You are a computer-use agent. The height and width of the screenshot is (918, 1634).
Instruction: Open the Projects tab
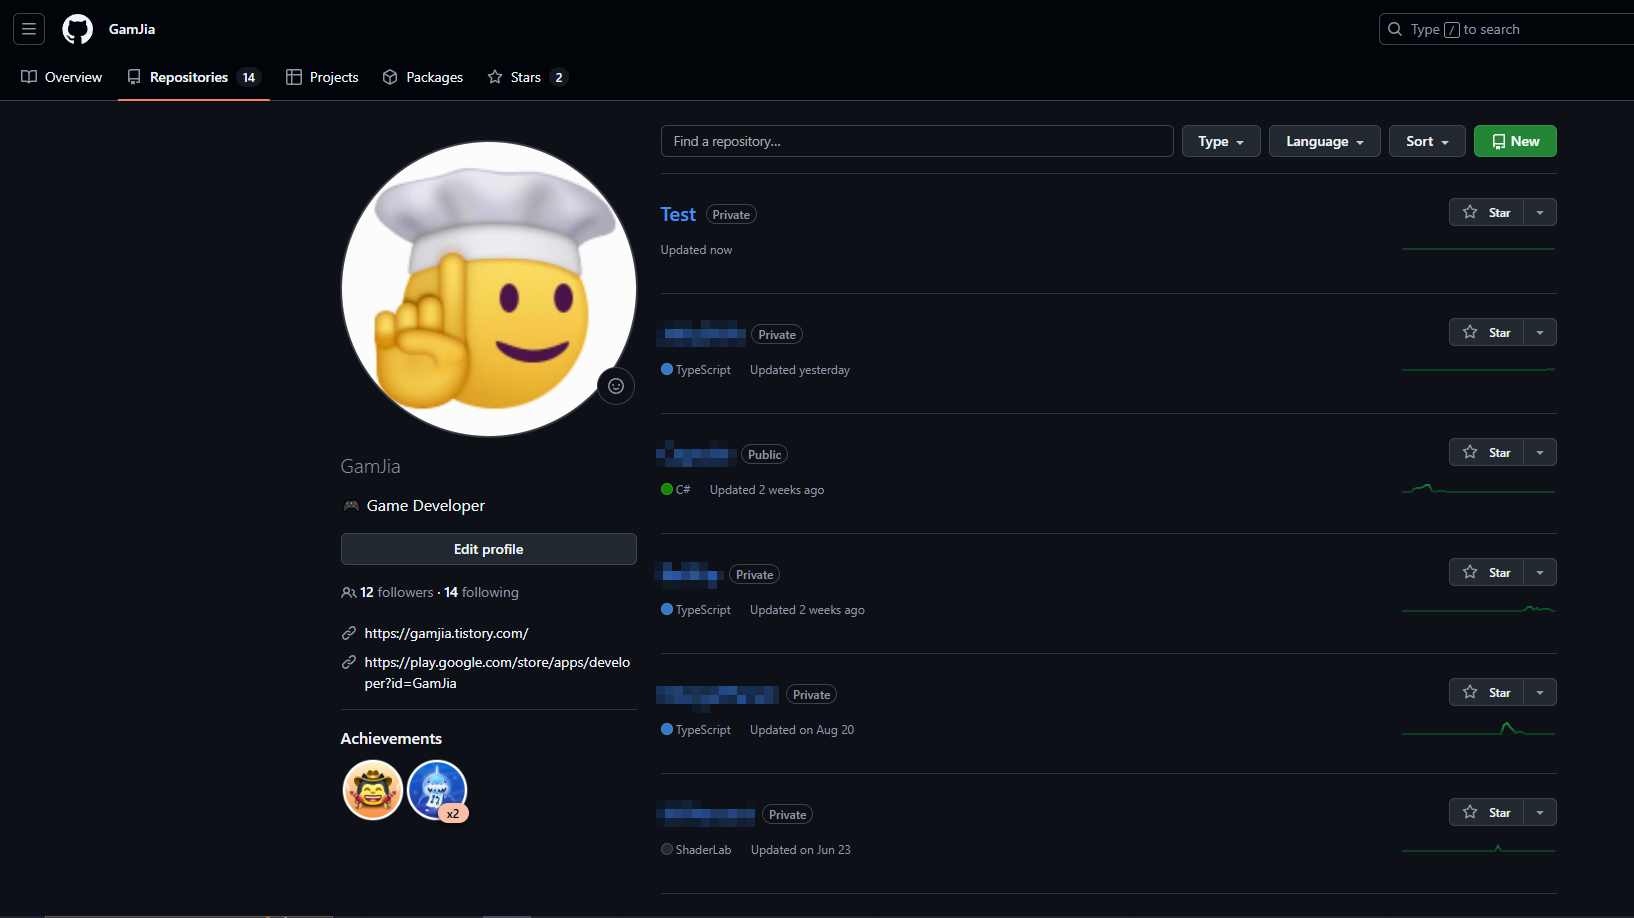322,77
